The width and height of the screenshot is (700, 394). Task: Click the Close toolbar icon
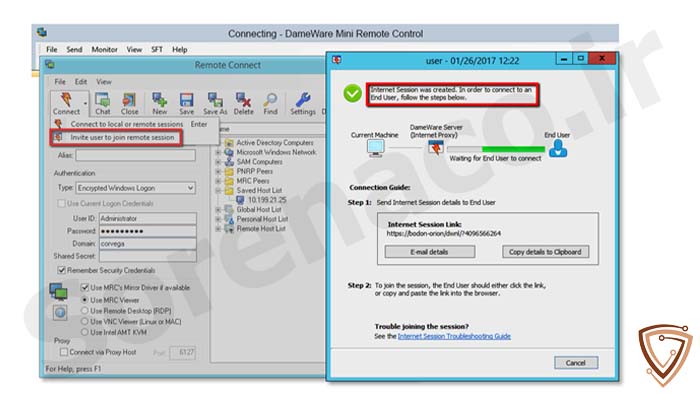coord(129,99)
